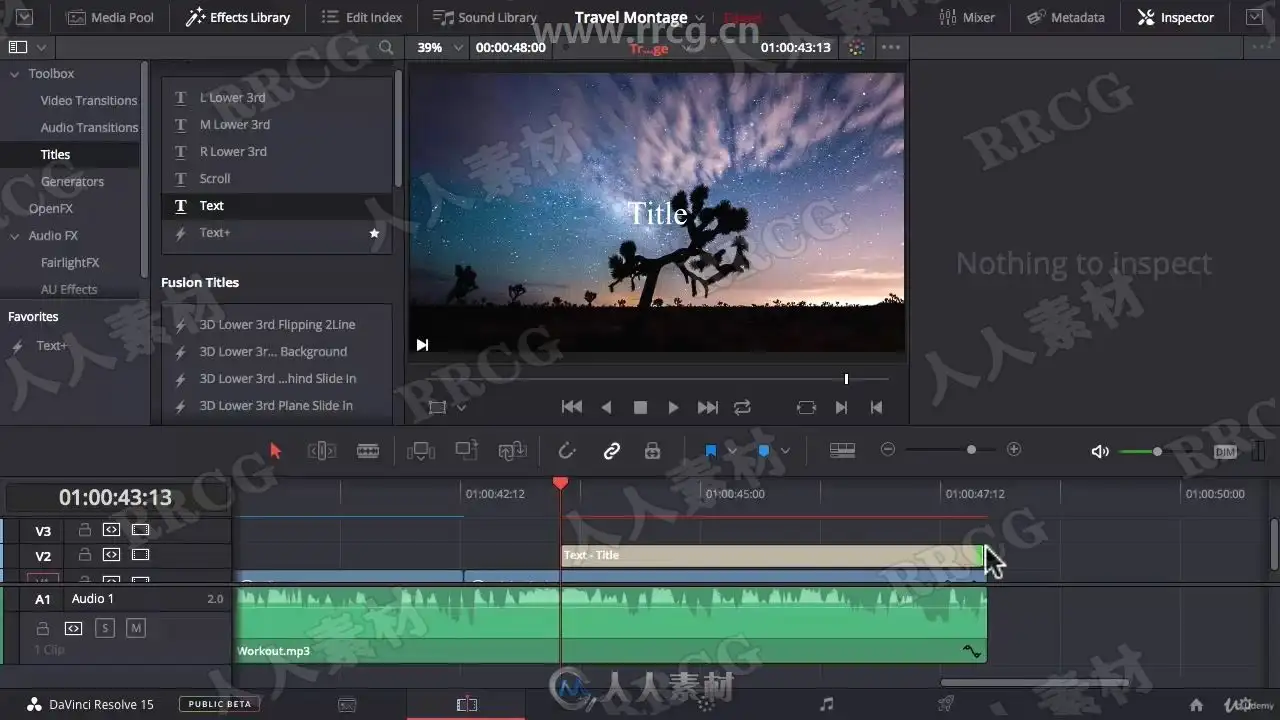Image resolution: width=1280 pixels, height=720 pixels.
Task: Select the Text - Title clip on V2
Action: (772, 555)
